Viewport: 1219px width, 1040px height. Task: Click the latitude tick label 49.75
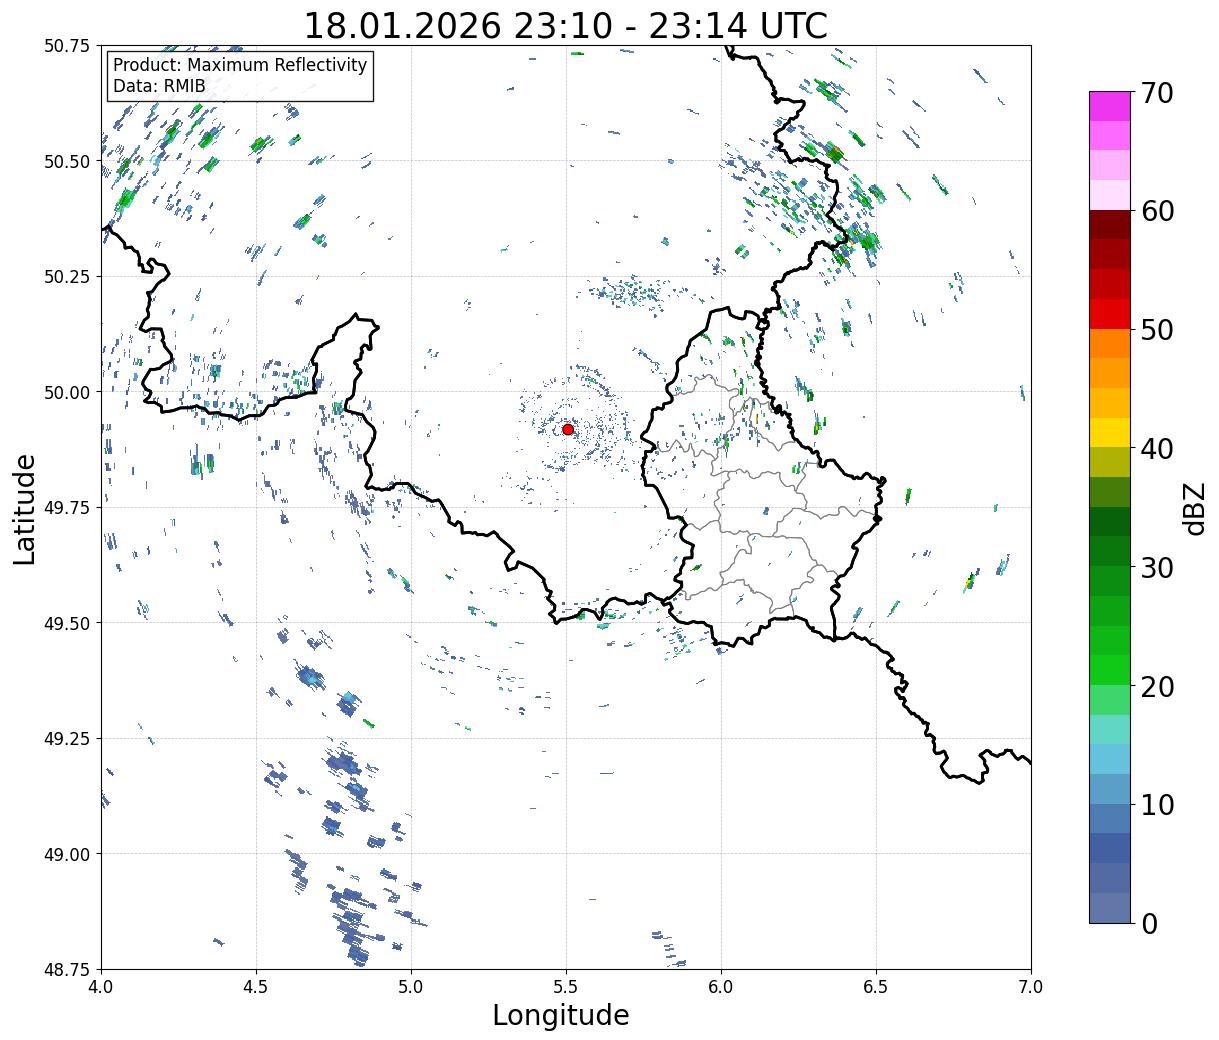(67, 508)
